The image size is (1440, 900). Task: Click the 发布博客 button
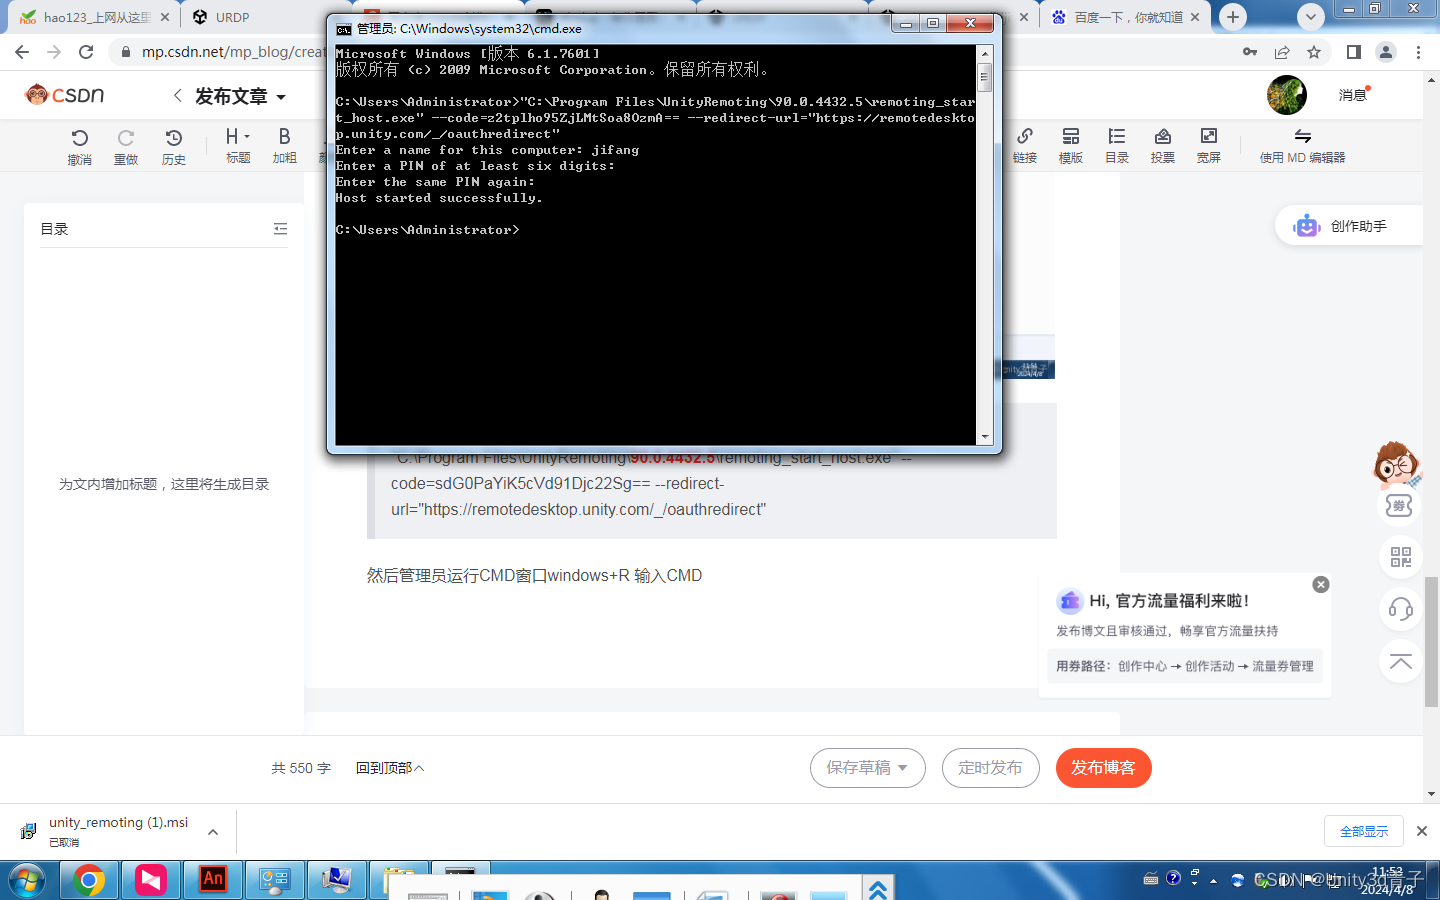(1104, 768)
